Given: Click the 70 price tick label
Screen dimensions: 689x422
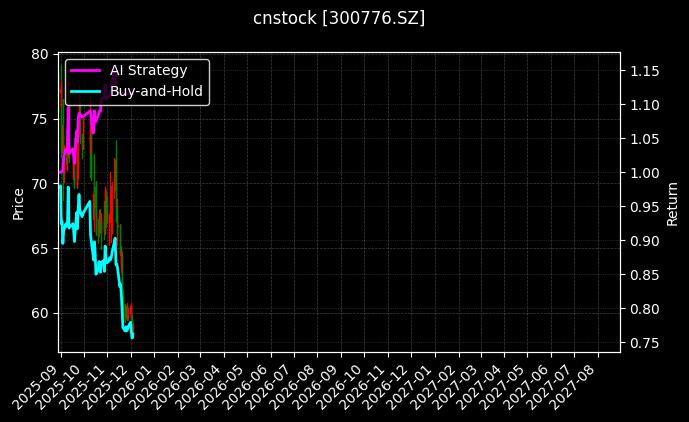Looking at the screenshot, I should coord(39,184).
